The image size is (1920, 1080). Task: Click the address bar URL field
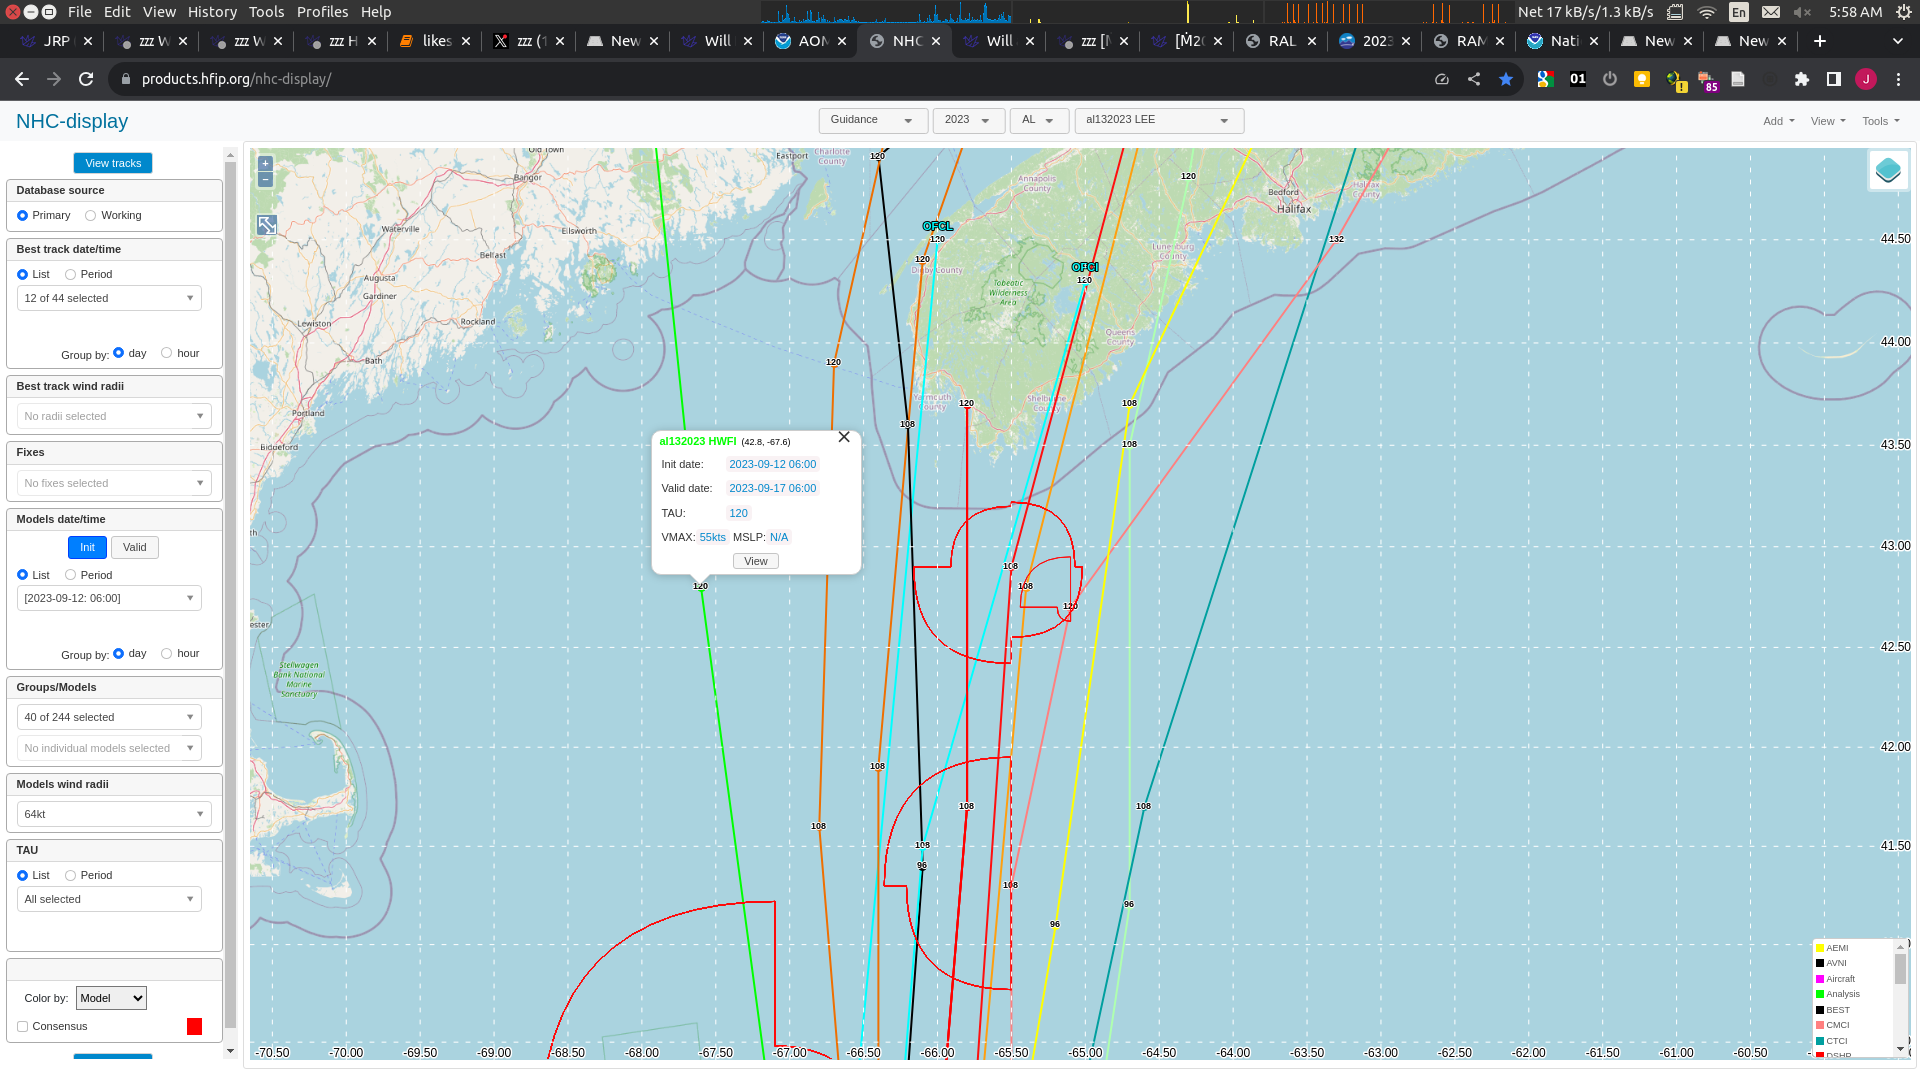770,79
